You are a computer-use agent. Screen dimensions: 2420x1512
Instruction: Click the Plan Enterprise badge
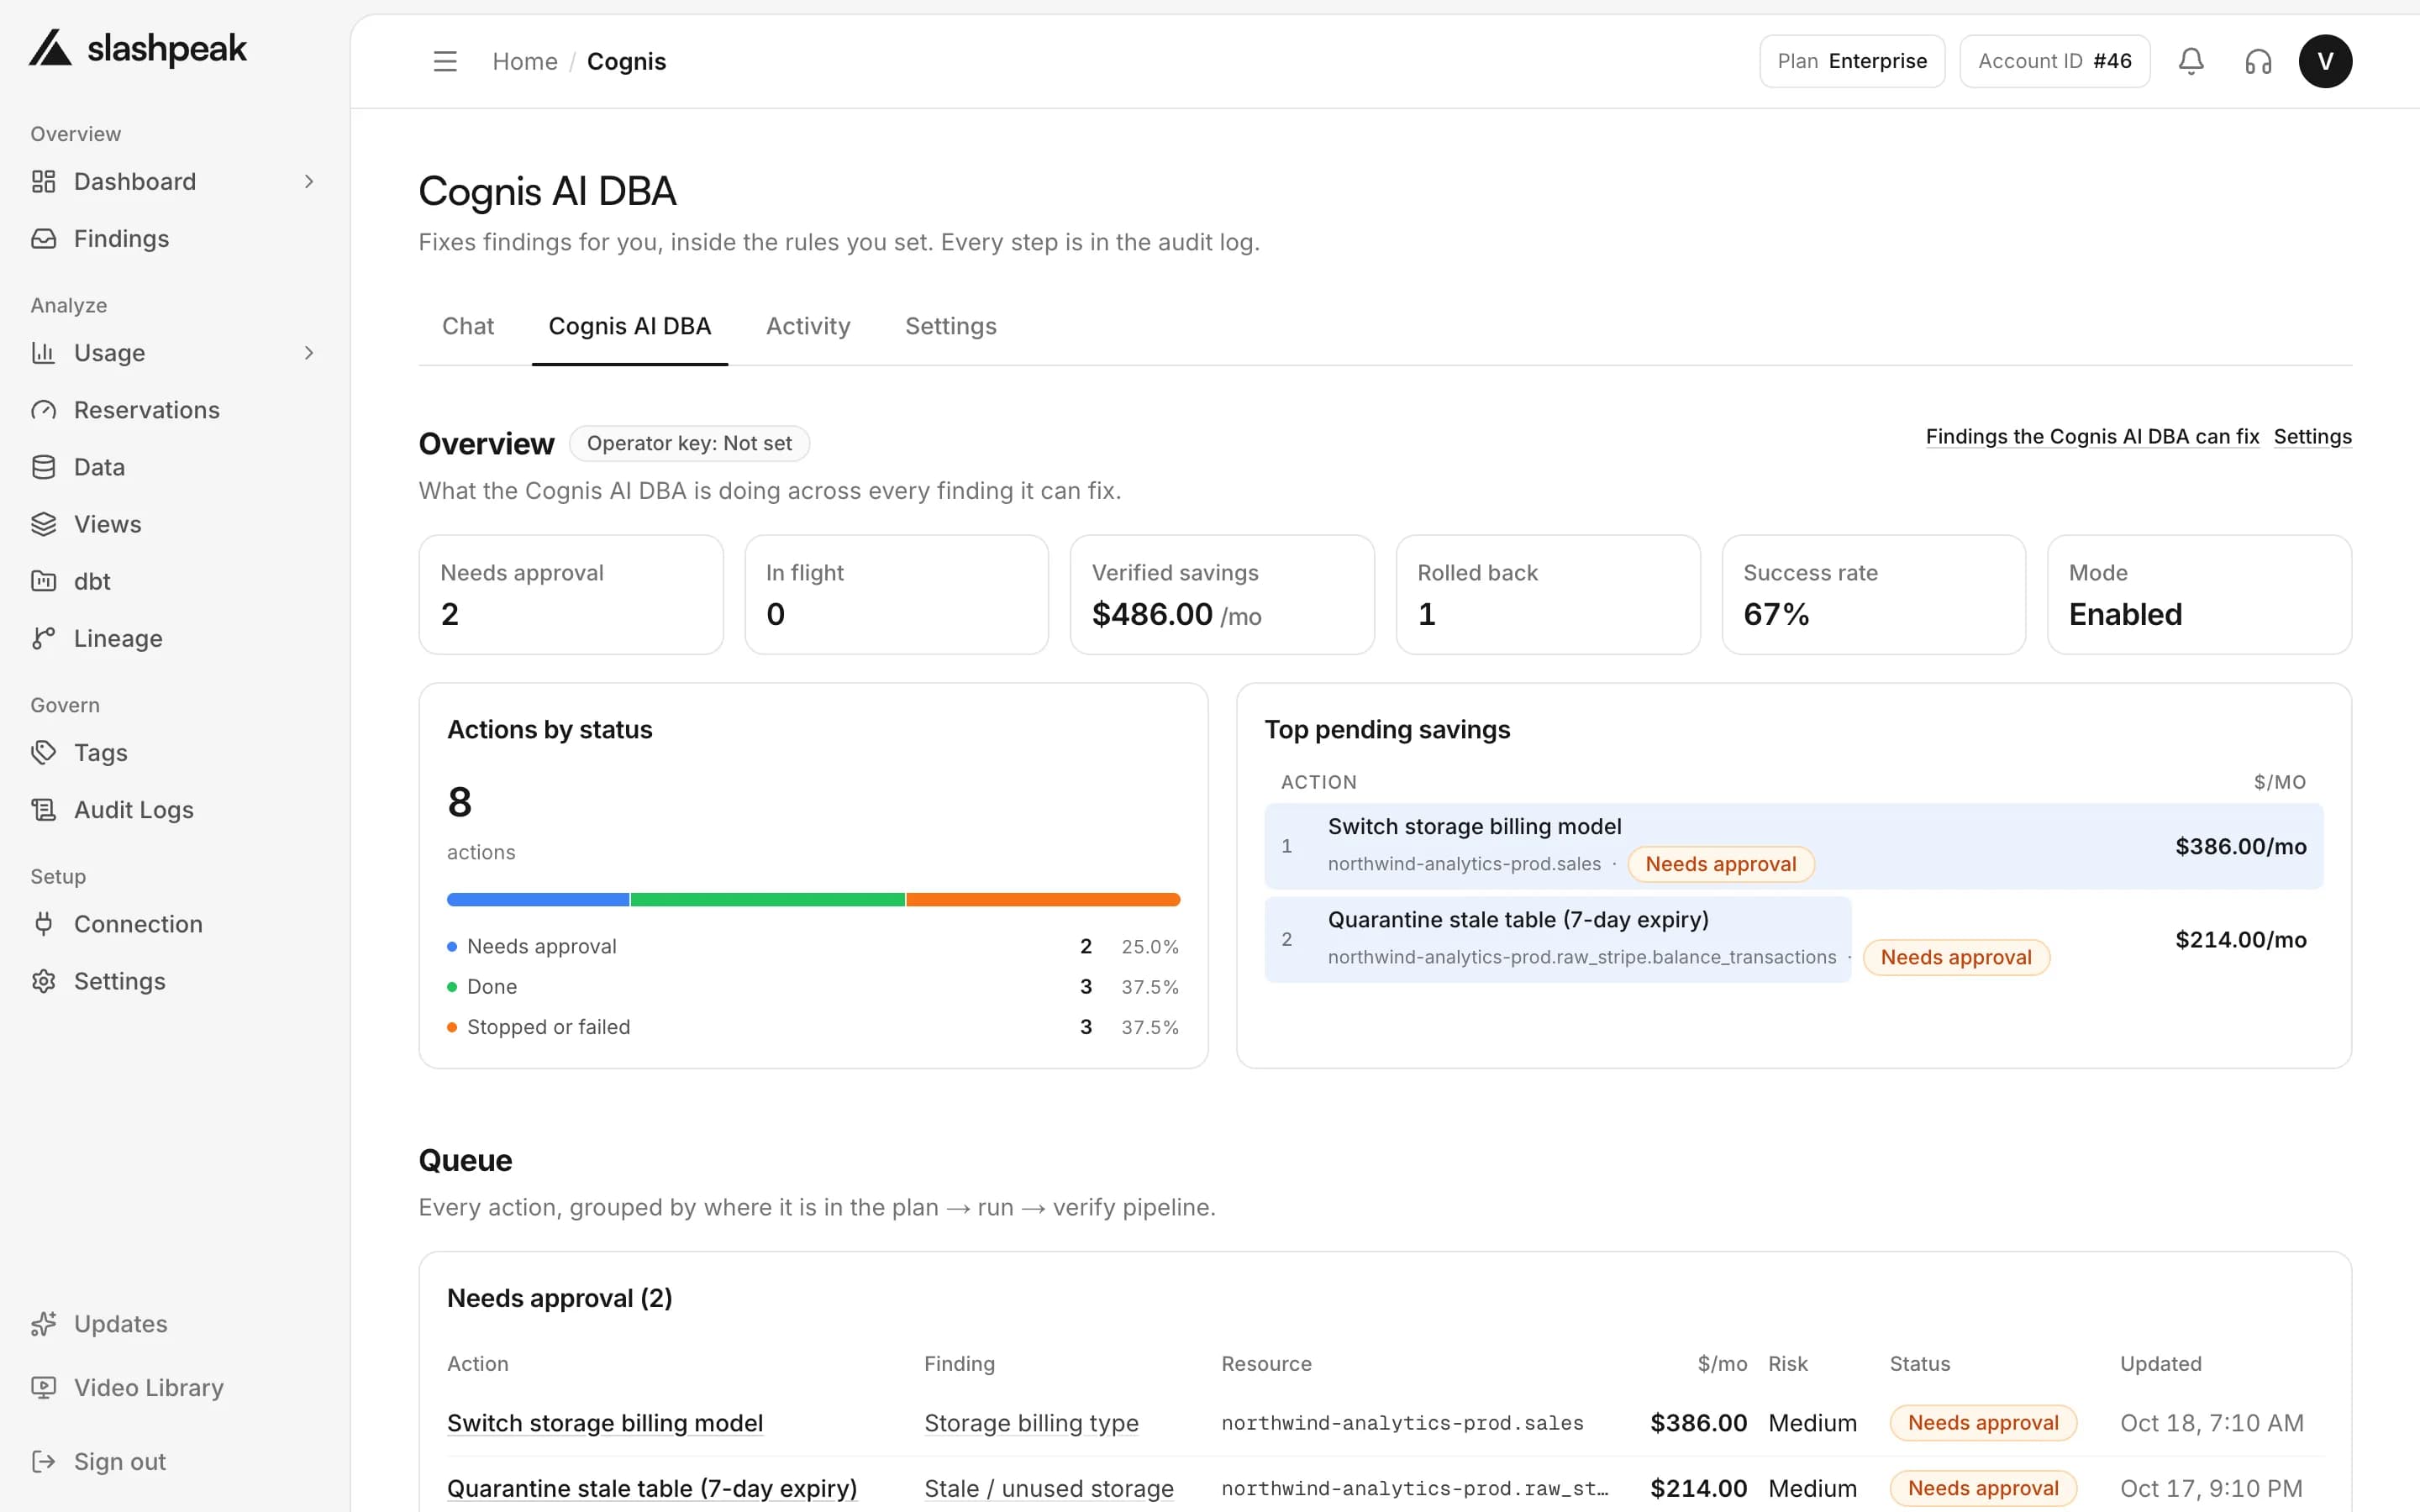click(1852, 61)
